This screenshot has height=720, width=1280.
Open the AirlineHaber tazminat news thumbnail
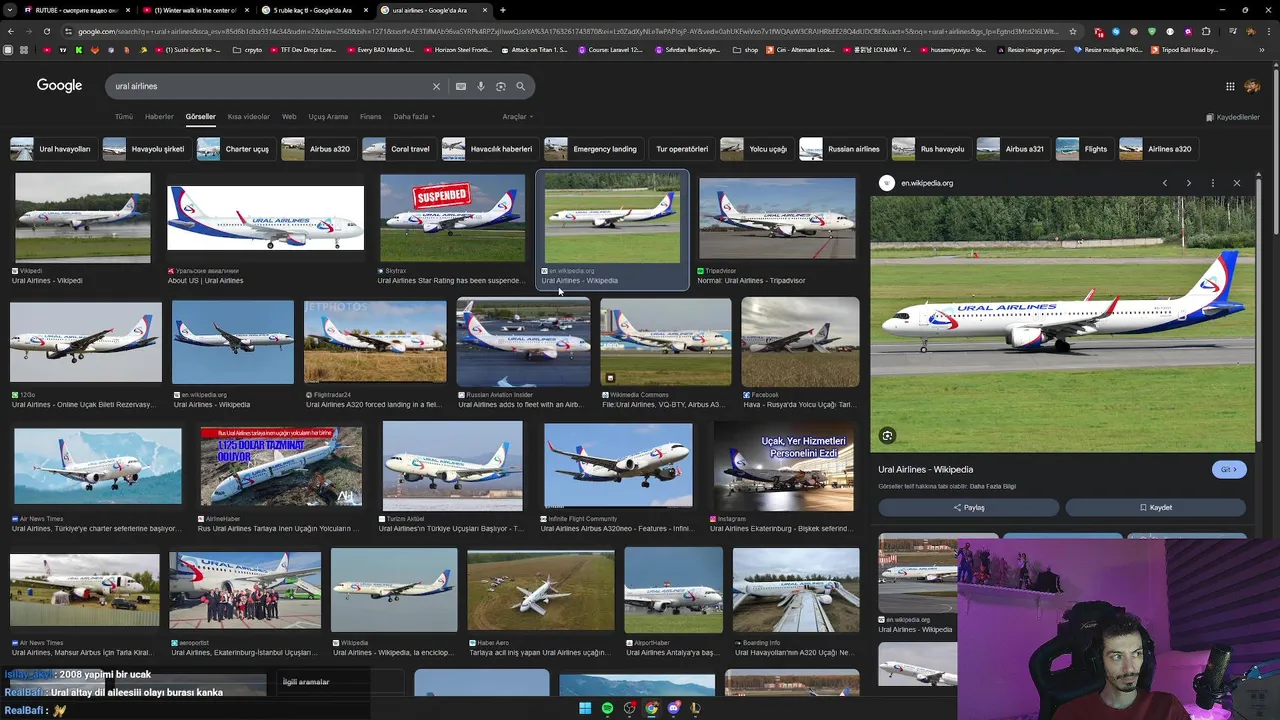pyautogui.click(x=281, y=467)
